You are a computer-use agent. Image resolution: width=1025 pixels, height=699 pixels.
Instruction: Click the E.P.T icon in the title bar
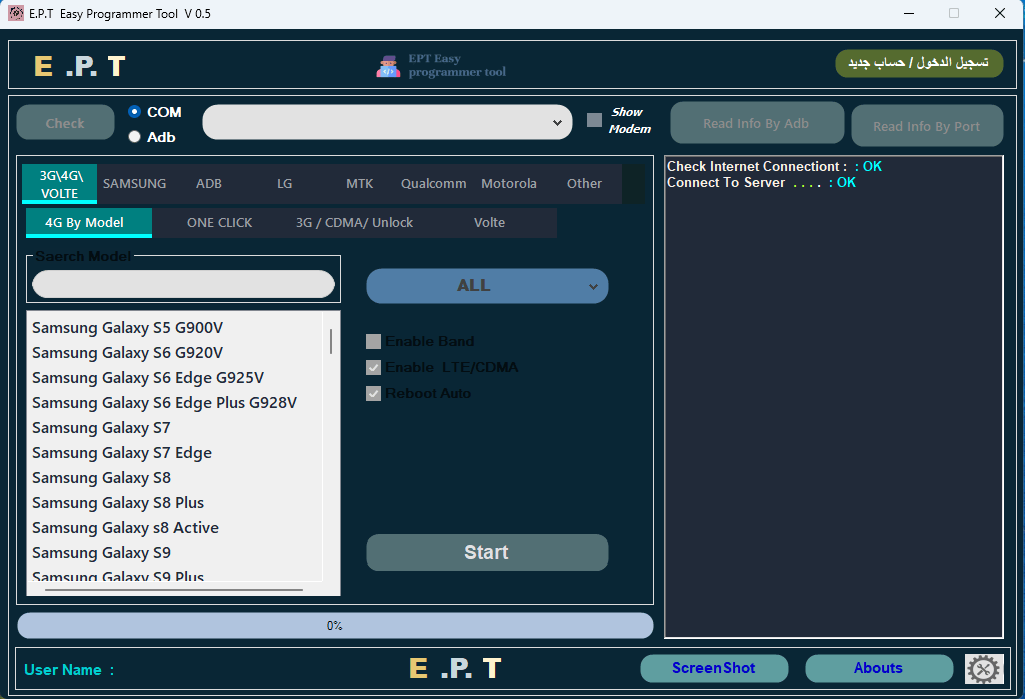click(x=14, y=13)
